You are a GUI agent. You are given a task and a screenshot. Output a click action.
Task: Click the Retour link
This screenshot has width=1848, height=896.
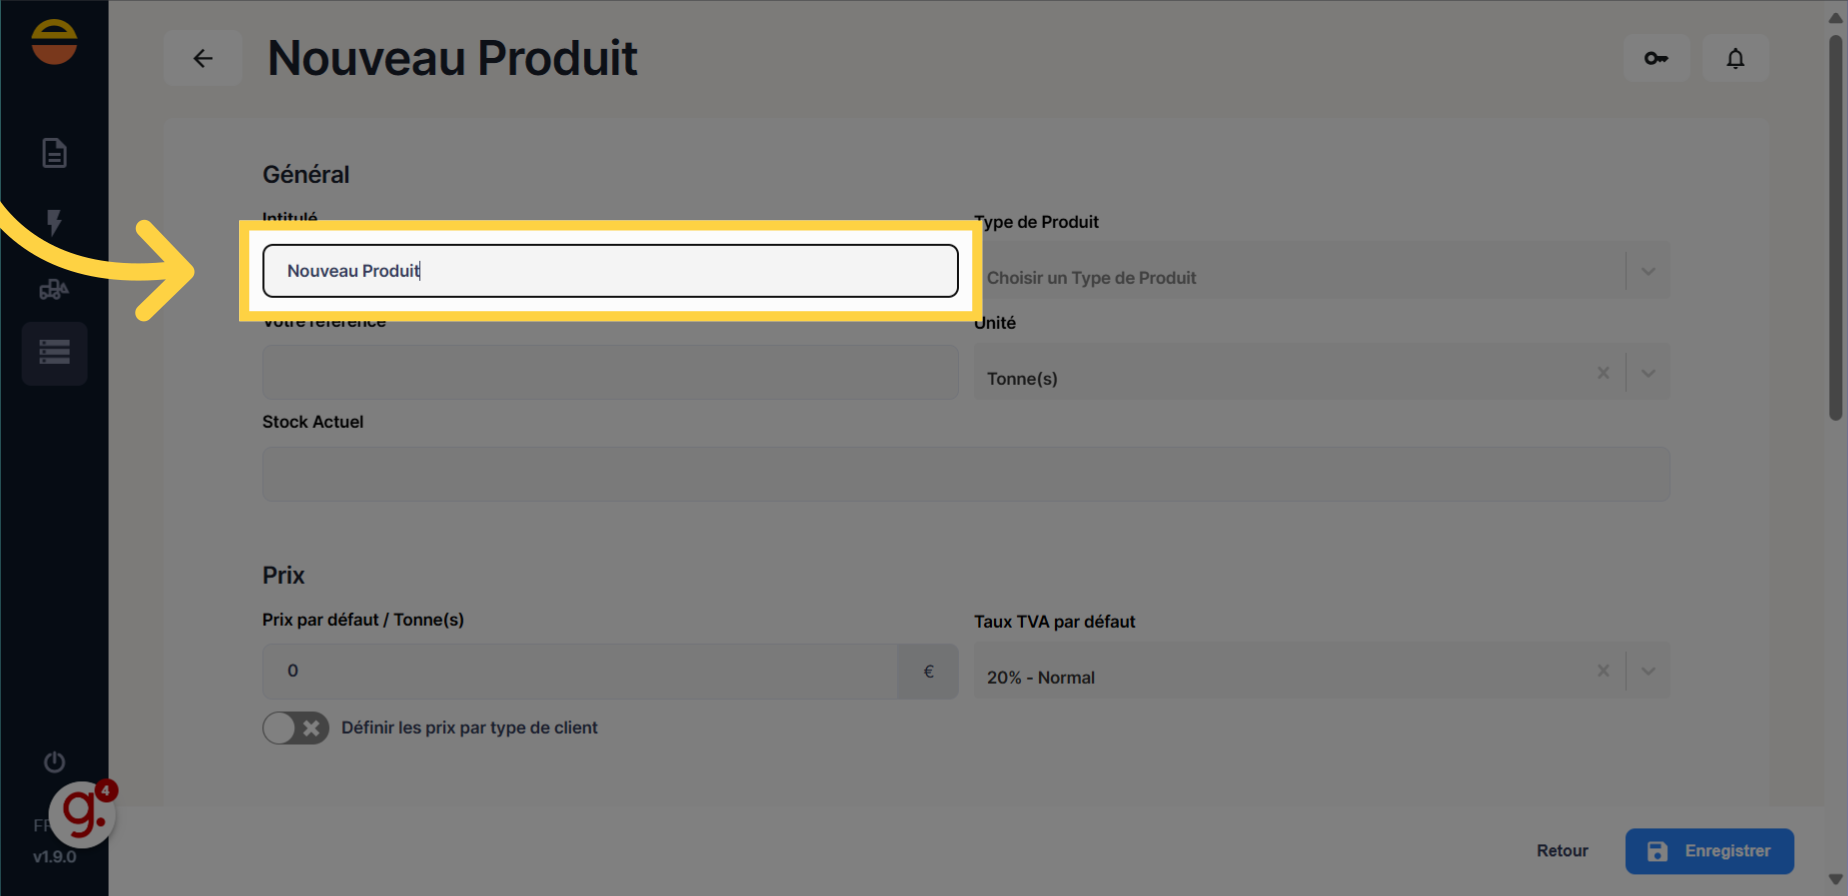coord(1562,851)
